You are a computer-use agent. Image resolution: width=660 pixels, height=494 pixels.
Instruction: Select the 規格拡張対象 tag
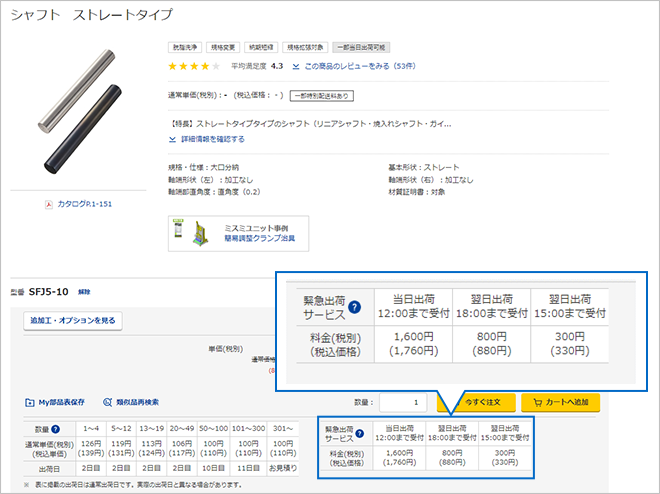point(305,48)
